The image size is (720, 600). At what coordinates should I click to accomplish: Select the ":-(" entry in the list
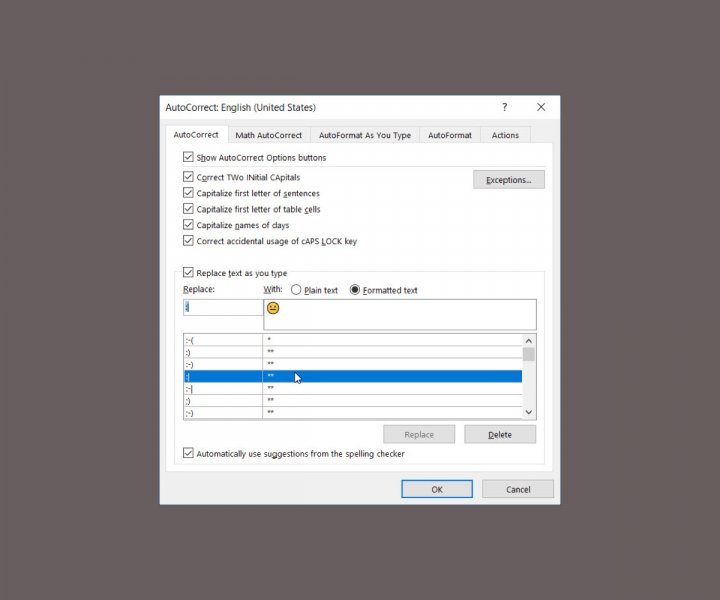pyautogui.click(x=353, y=340)
